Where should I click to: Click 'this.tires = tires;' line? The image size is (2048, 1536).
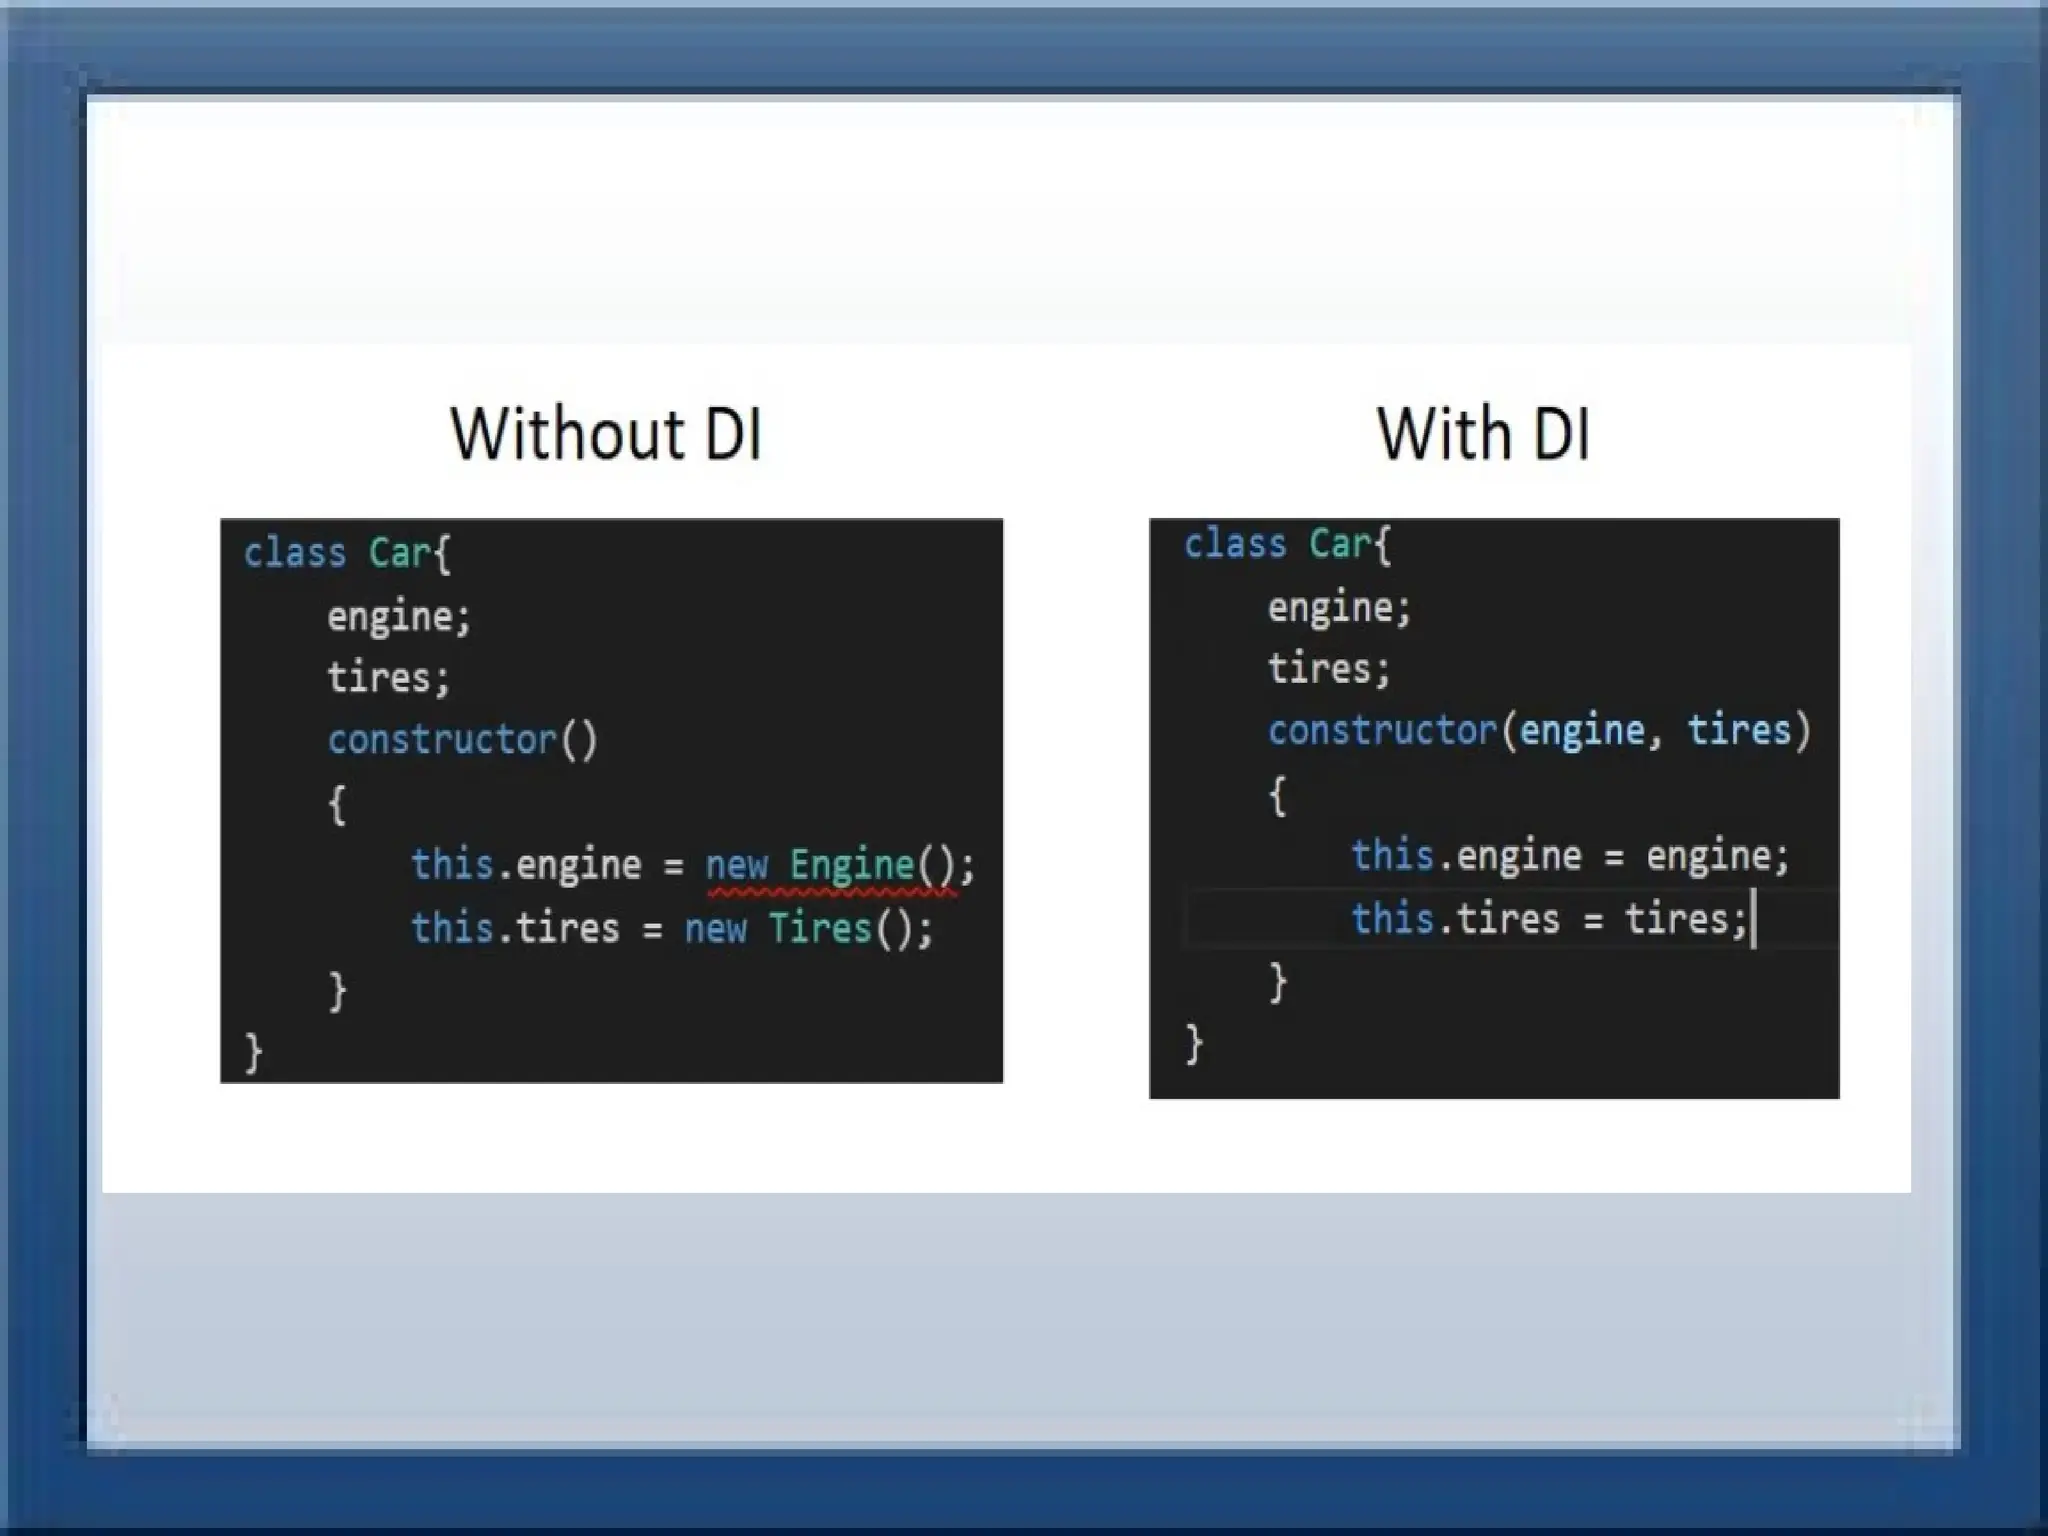pyautogui.click(x=1549, y=919)
